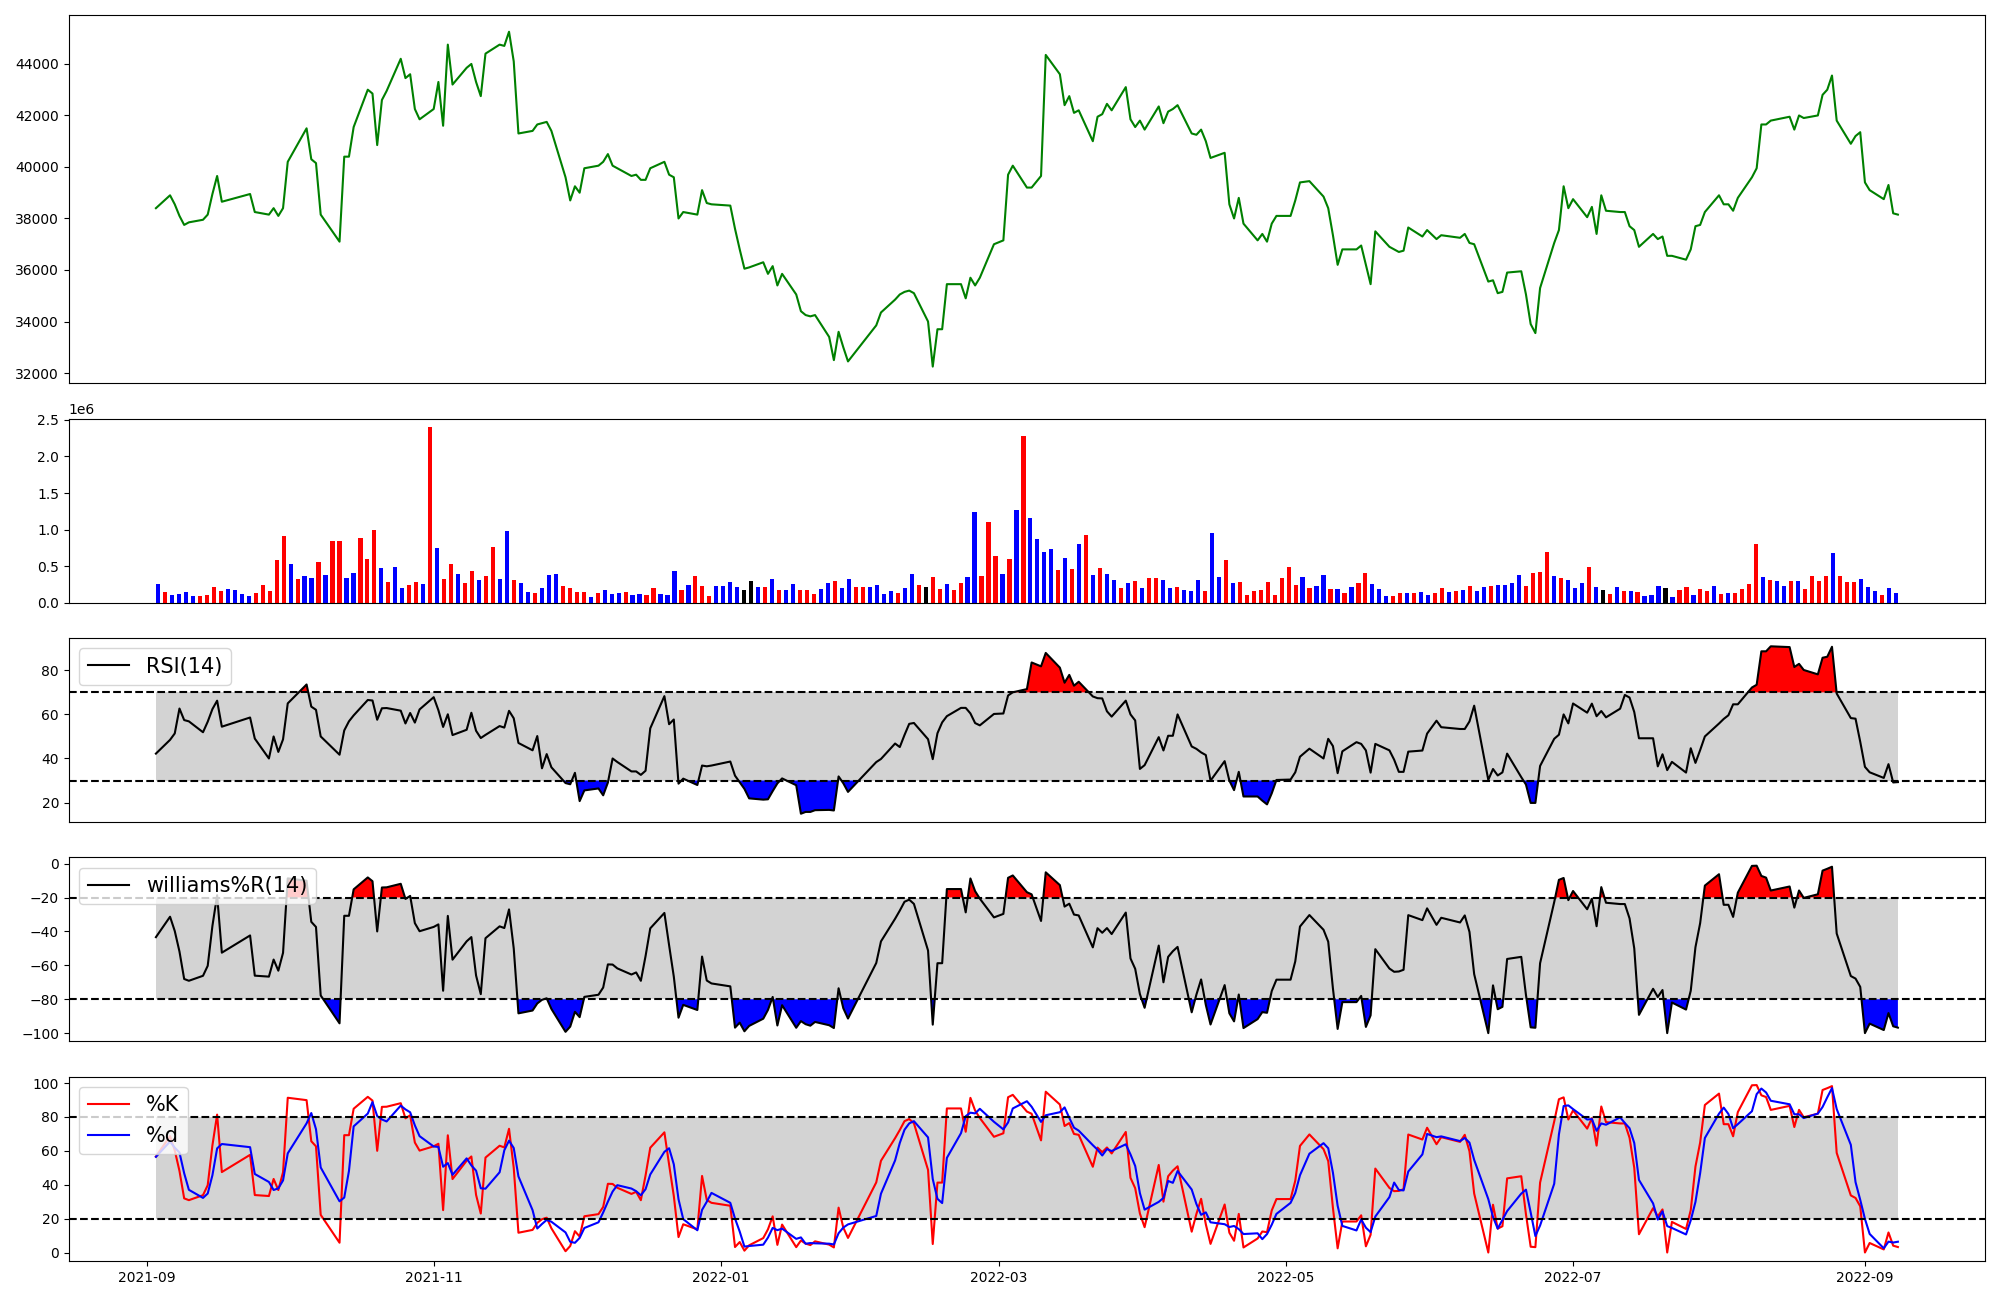The width and height of the screenshot is (2000, 1300).
Task: Select the 2022-05 x-axis date label
Action: (x=1285, y=1277)
